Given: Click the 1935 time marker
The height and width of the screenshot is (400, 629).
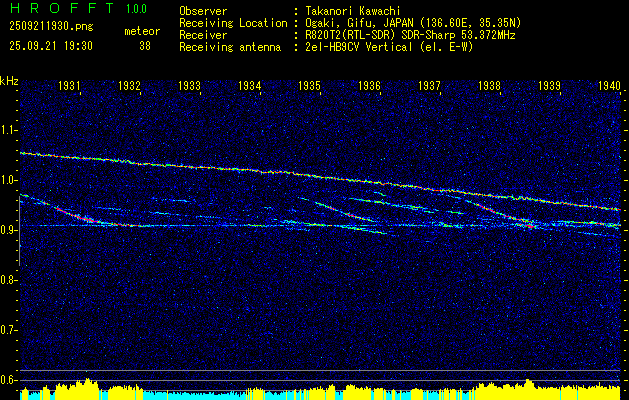Looking at the screenshot, I should click(310, 85).
